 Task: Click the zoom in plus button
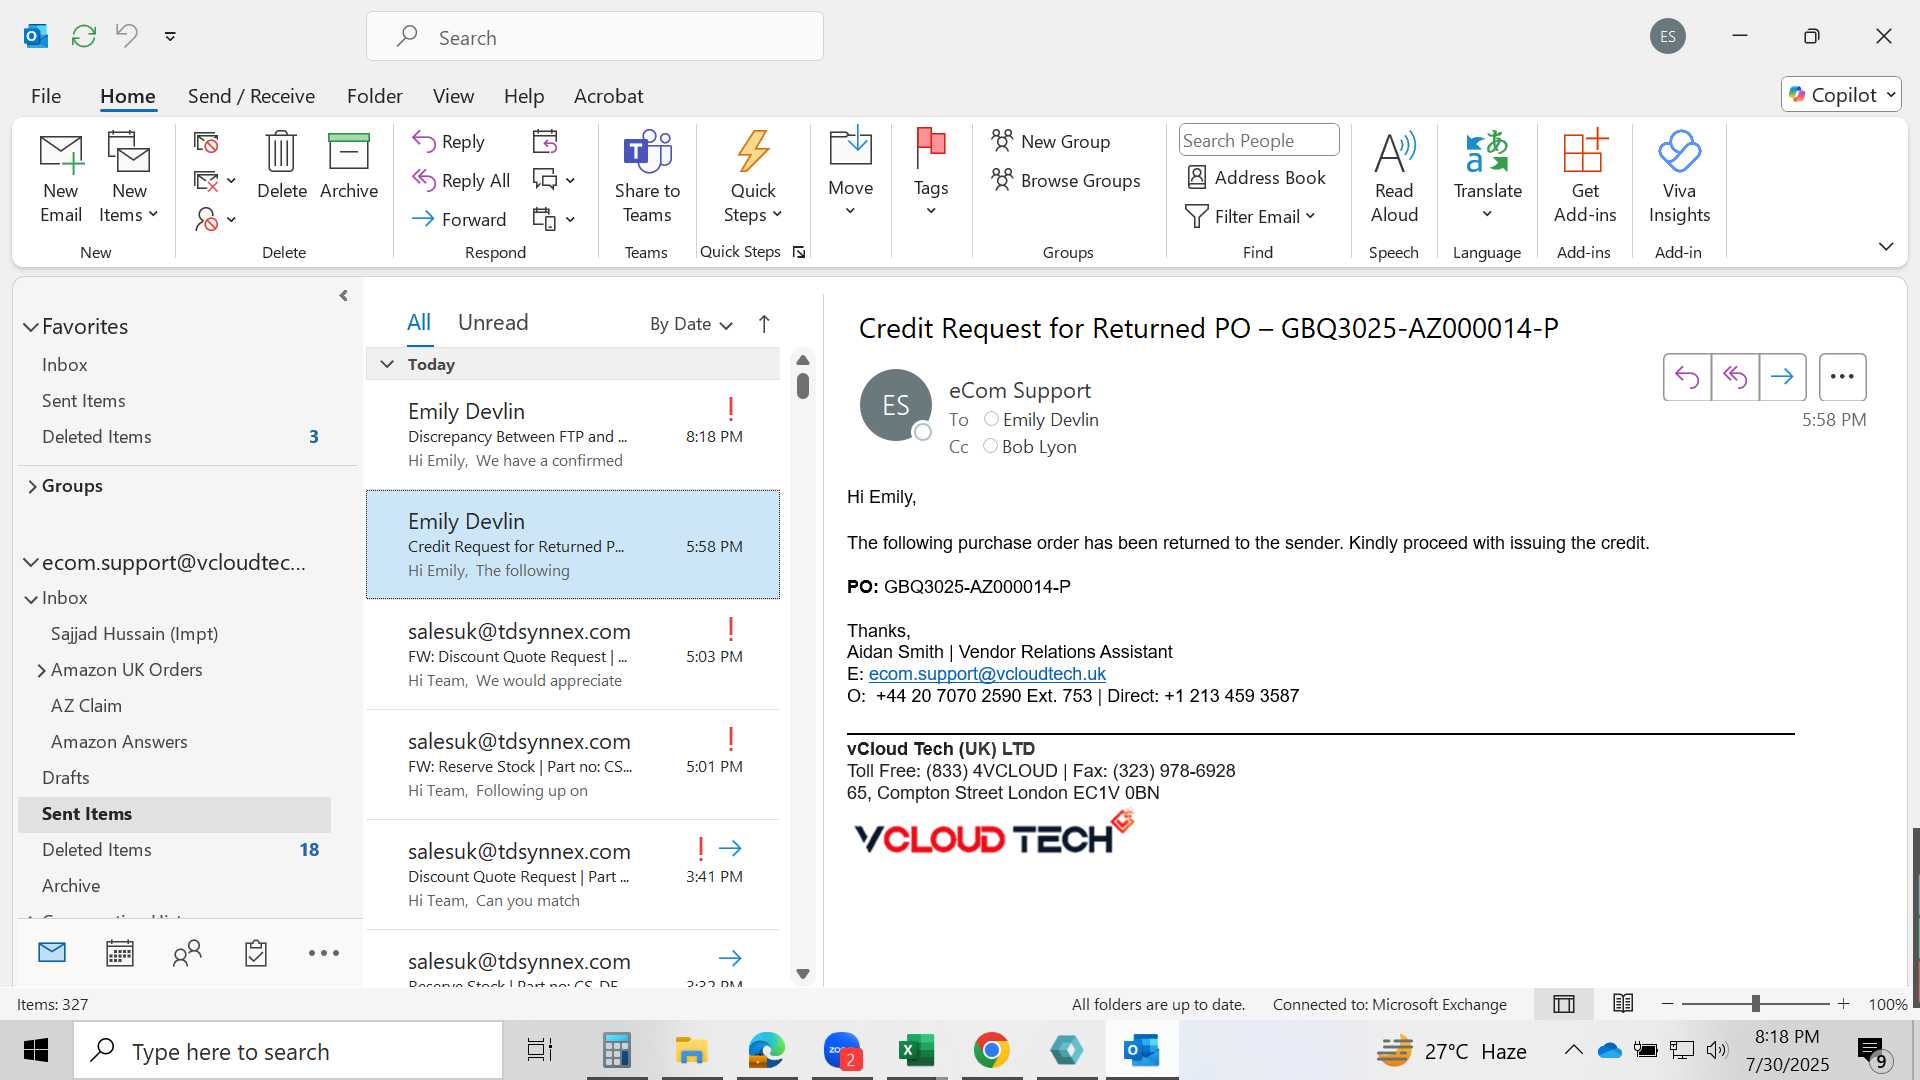click(x=1843, y=1003)
